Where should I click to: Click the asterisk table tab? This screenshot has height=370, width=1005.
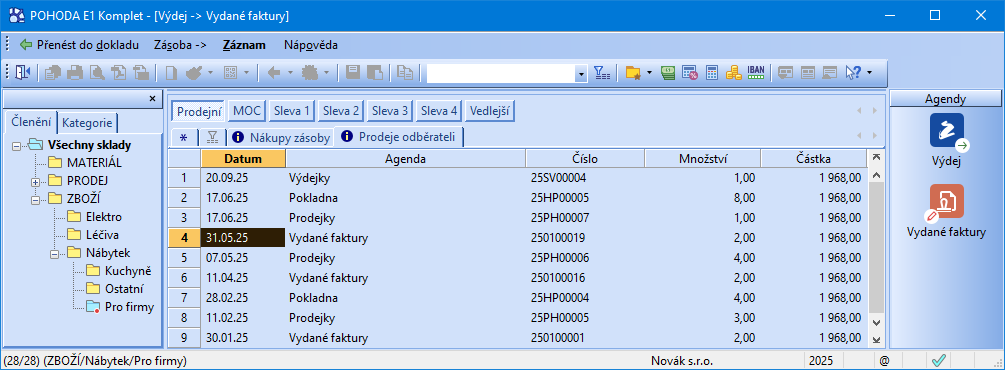tap(183, 137)
